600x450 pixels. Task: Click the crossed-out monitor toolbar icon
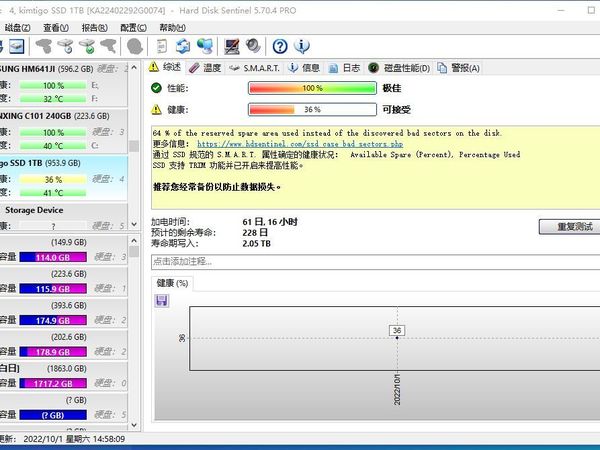[232, 46]
